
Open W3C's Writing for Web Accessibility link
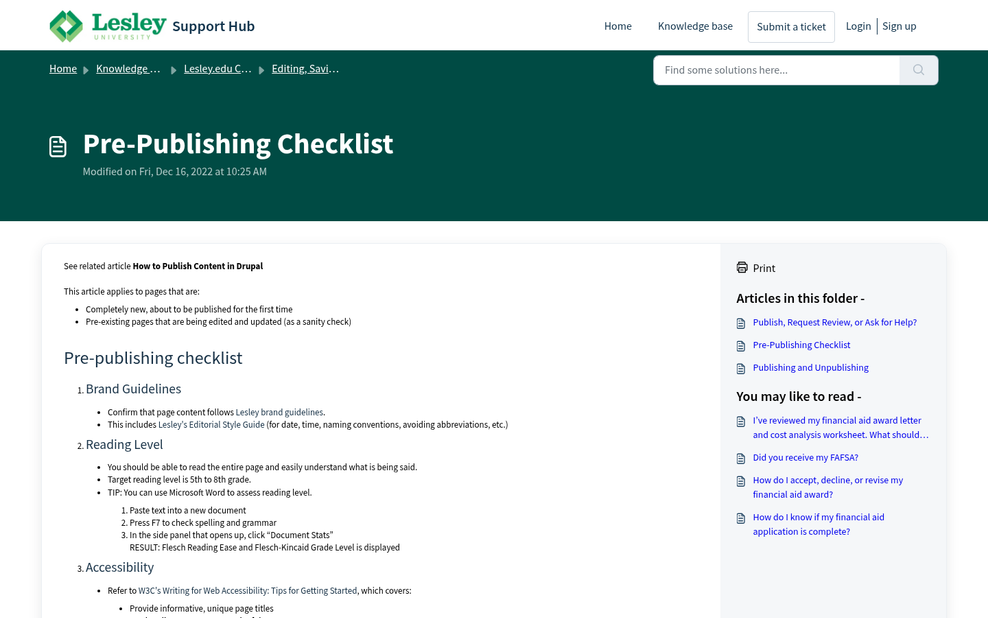(x=248, y=590)
